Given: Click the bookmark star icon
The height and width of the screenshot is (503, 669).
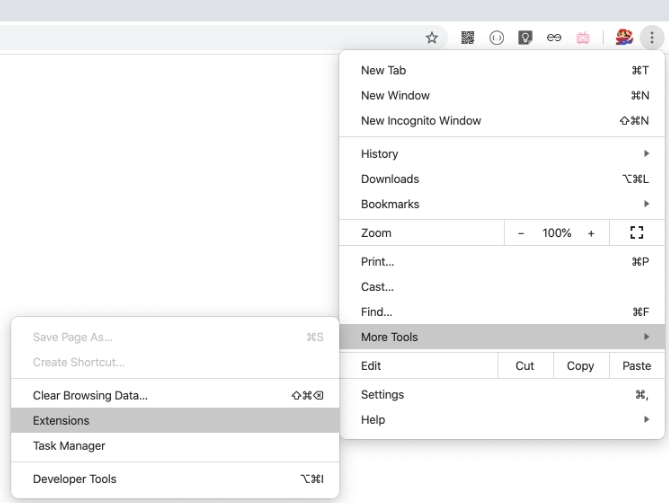Looking at the screenshot, I should click(x=432, y=37).
